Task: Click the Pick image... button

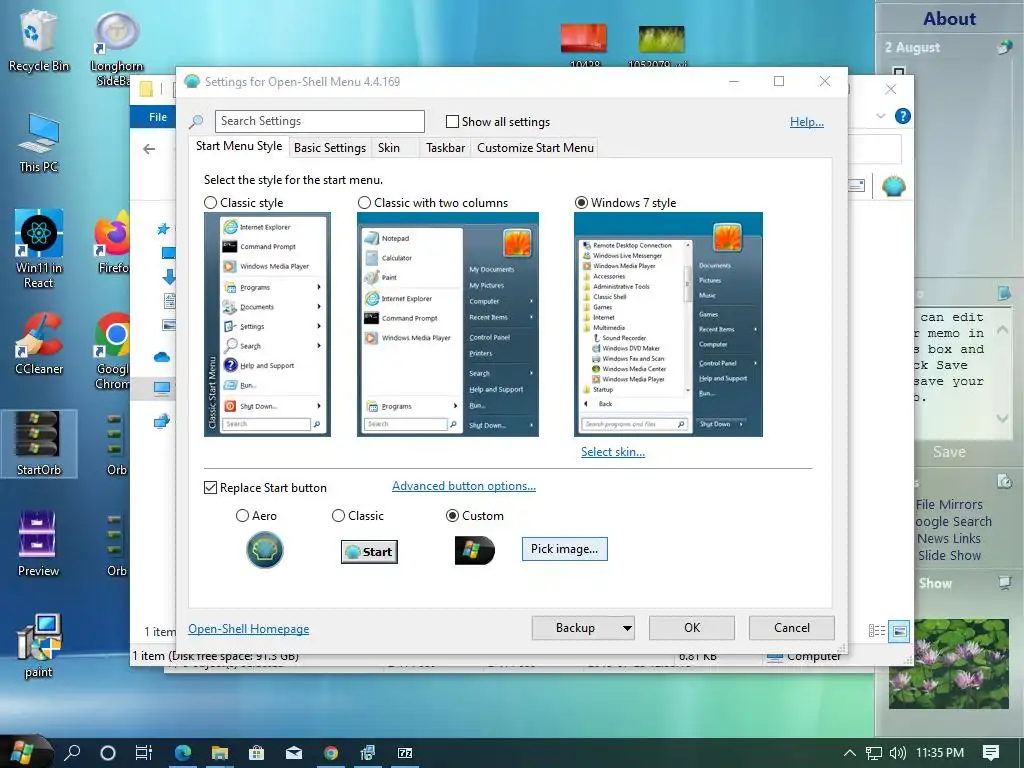Action: point(564,549)
